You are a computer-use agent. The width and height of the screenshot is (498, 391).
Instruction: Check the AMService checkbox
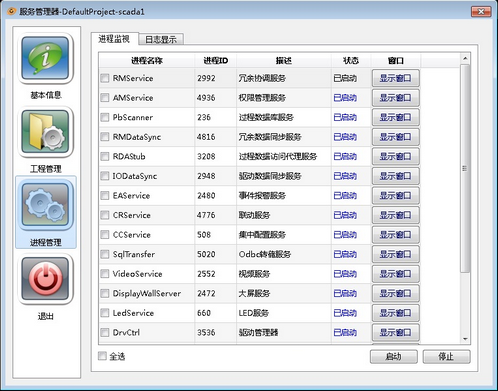[105, 98]
